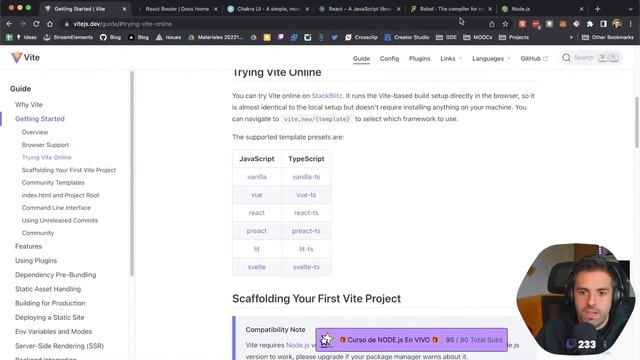Open the vue-ts template link
The height and width of the screenshot is (360, 640).
point(306,195)
